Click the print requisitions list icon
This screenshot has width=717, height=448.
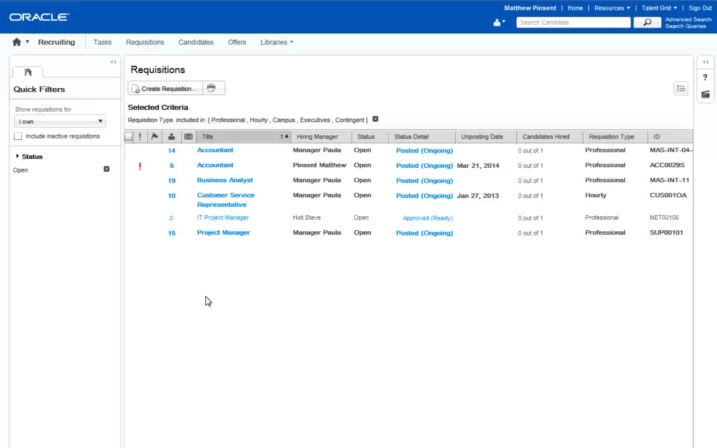coord(211,88)
